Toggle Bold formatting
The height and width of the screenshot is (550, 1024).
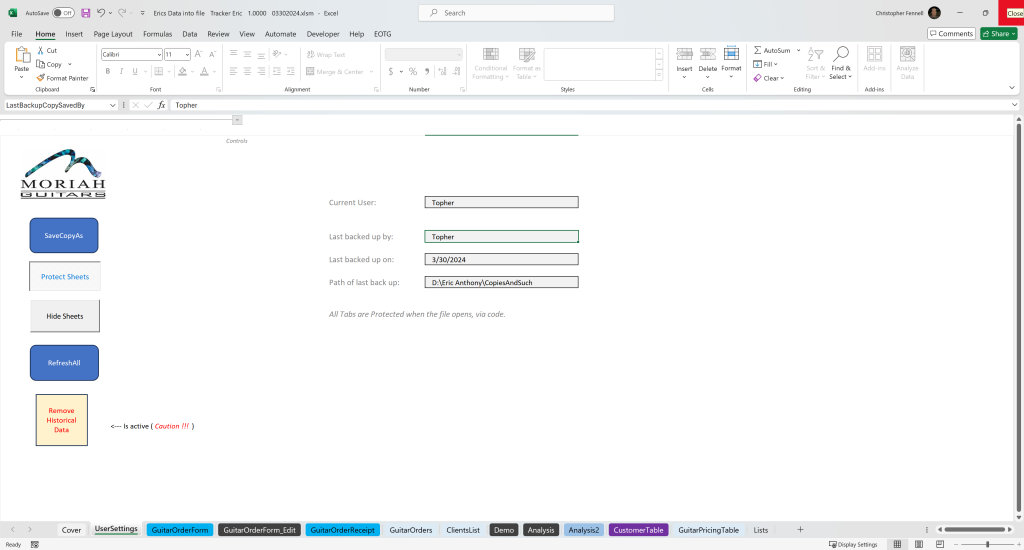coord(108,71)
